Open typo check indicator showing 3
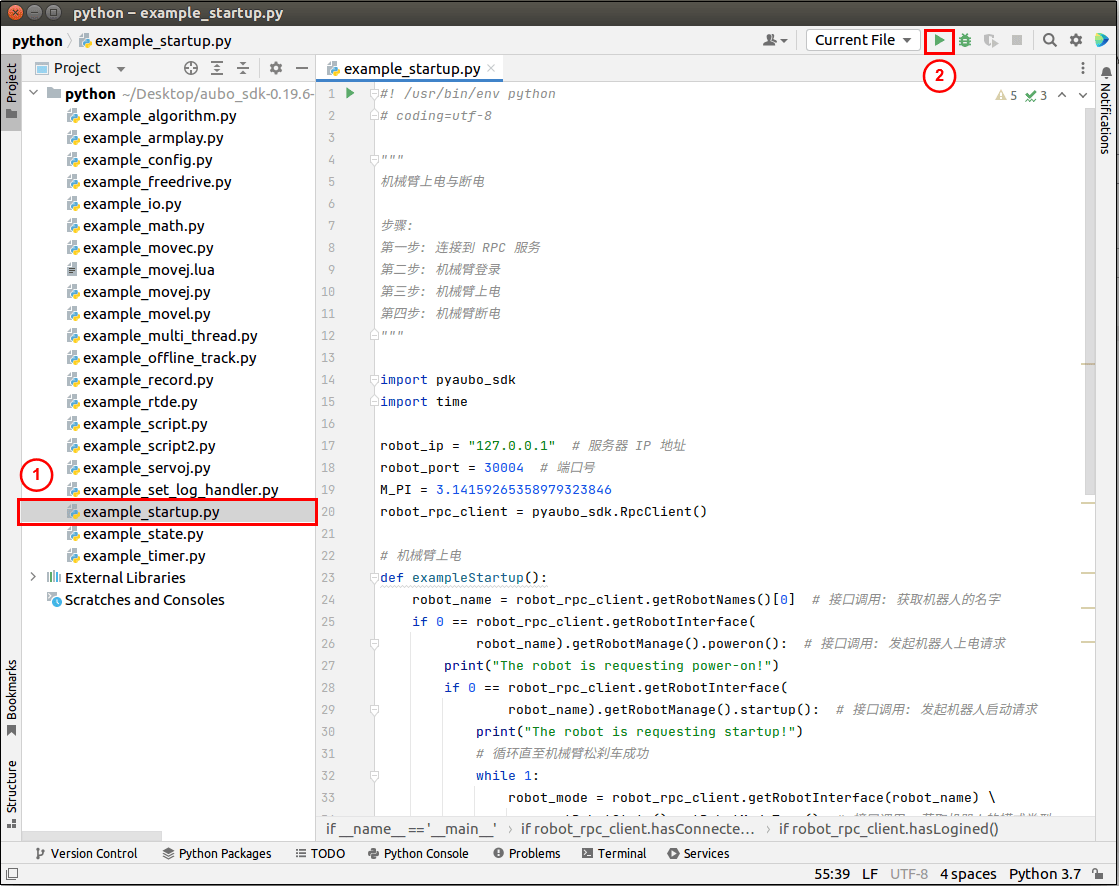Viewport: 1119px width, 886px height. tap(1036, 96)
